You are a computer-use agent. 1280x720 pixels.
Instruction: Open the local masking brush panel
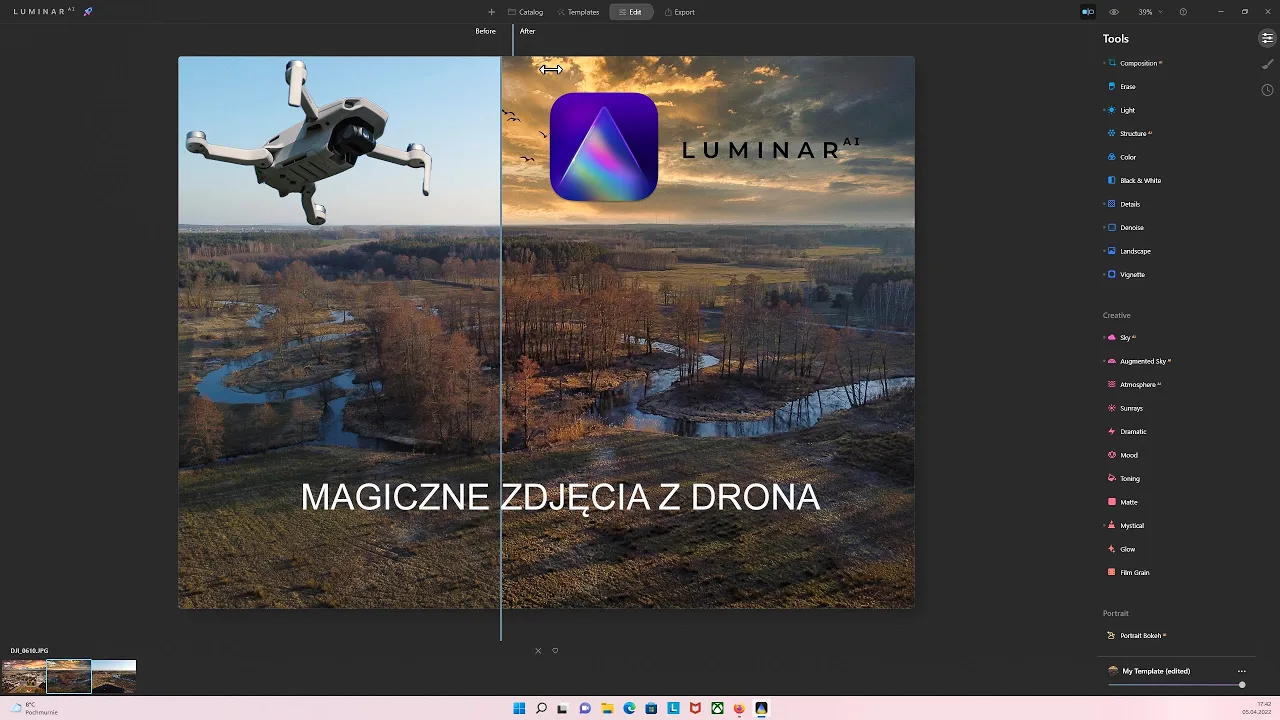coord(1267,64)
